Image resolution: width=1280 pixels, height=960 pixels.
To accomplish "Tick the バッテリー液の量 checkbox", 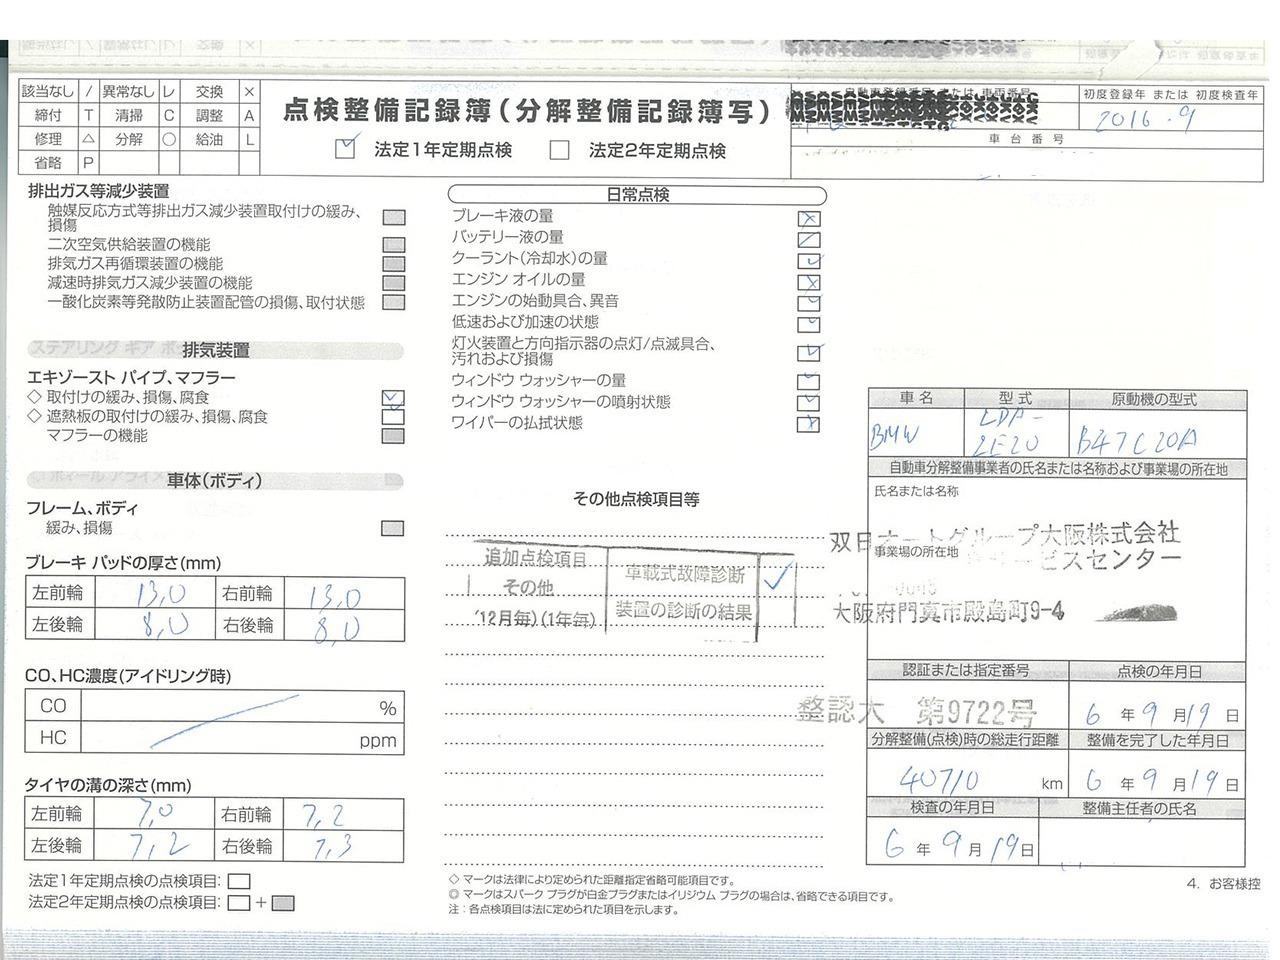I will (x=808, y=240).
